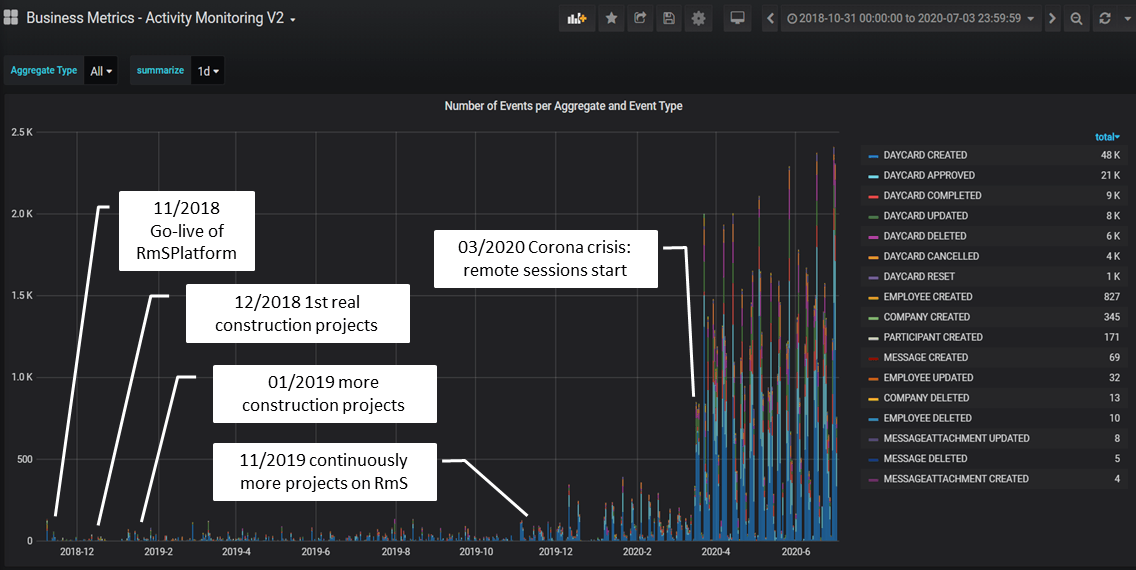Star this dashboard as favorite
Image resolution: width=1136 pixels, height=570 pixels.
(611, 19)
